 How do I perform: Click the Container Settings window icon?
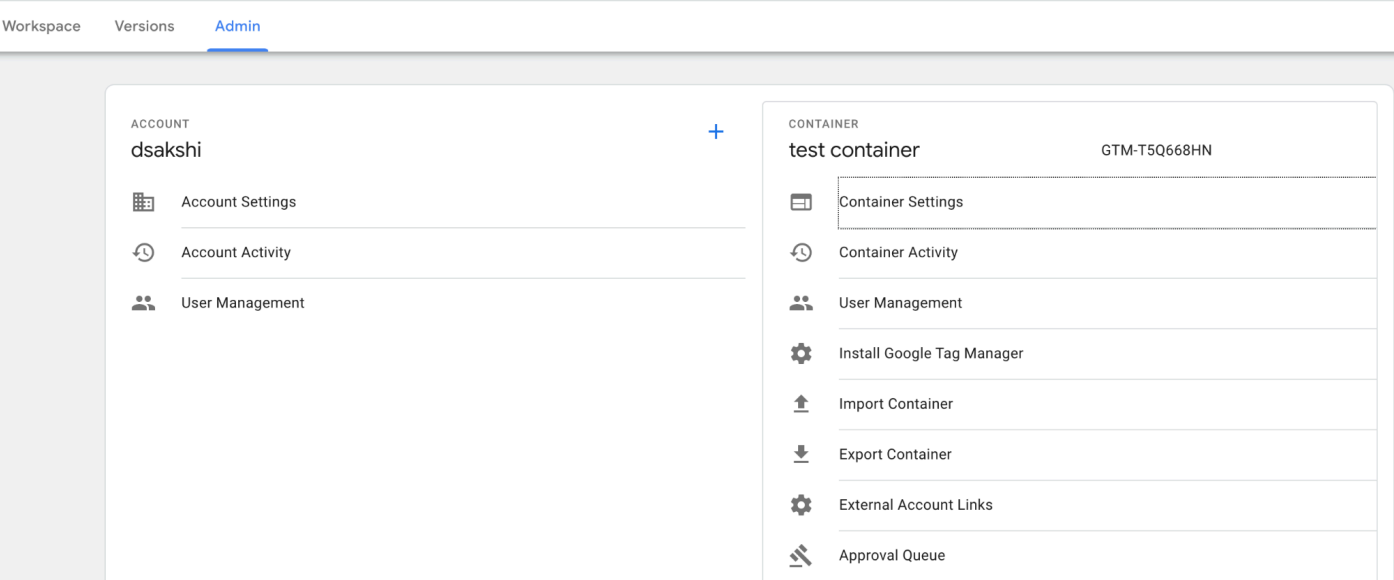coord(801,202)
